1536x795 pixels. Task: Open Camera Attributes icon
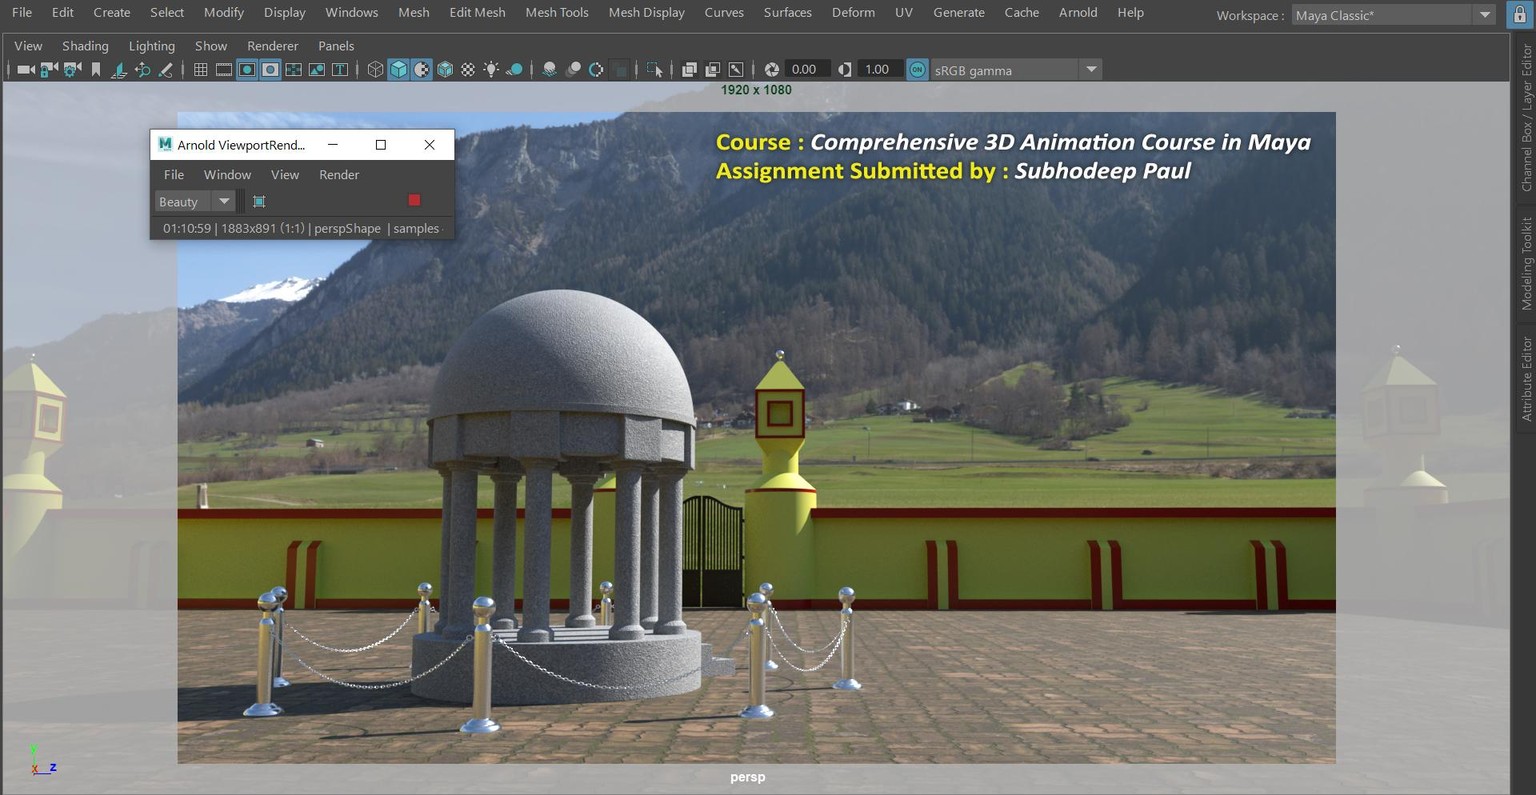pyautogui.click(x=72, y=69)
